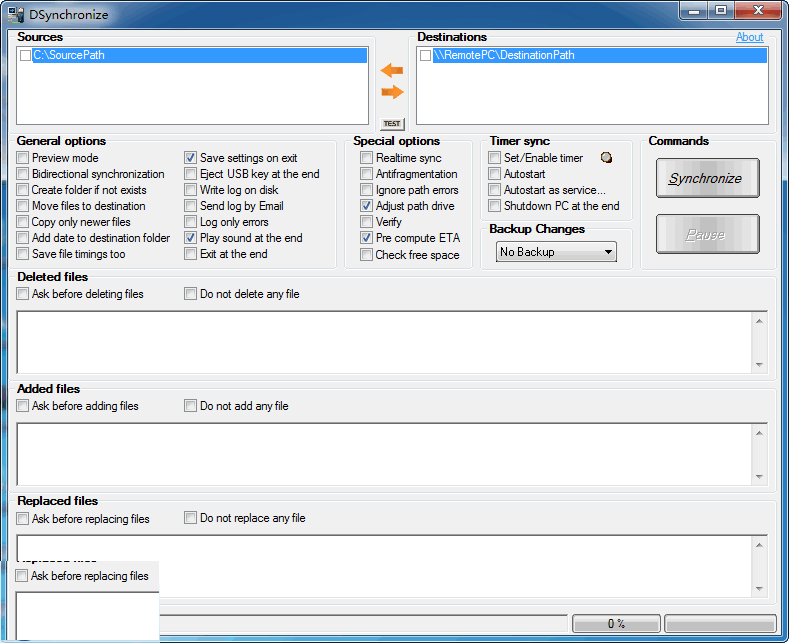Disable Play sound at the end
The image size is (789, 643).
click(x=190, y=238)
